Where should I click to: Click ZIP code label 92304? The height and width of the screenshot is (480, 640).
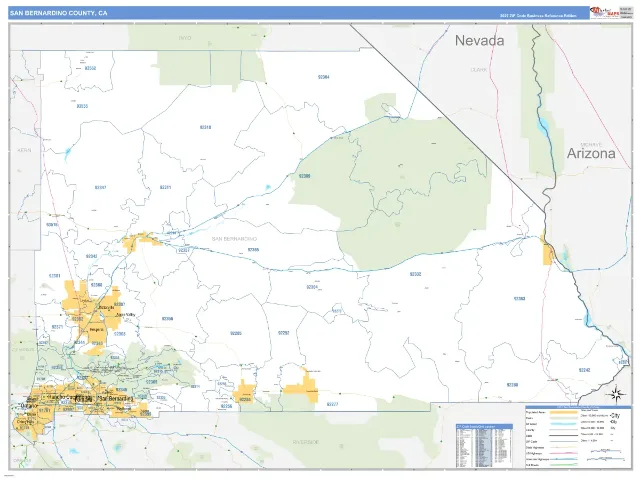click(312, 287)
